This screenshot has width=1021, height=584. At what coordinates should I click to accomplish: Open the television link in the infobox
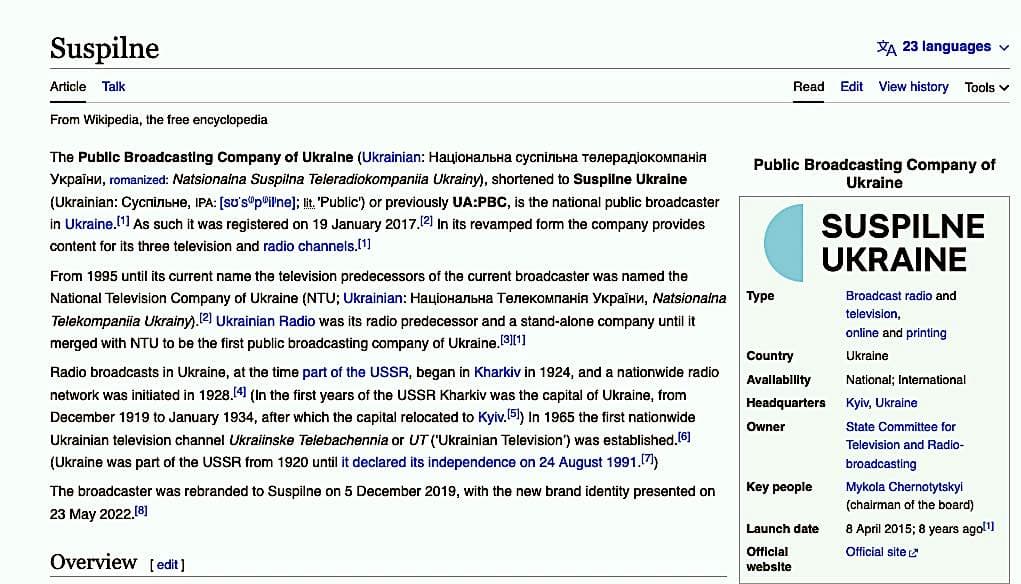pyautogui.click(x=871, y=314)
